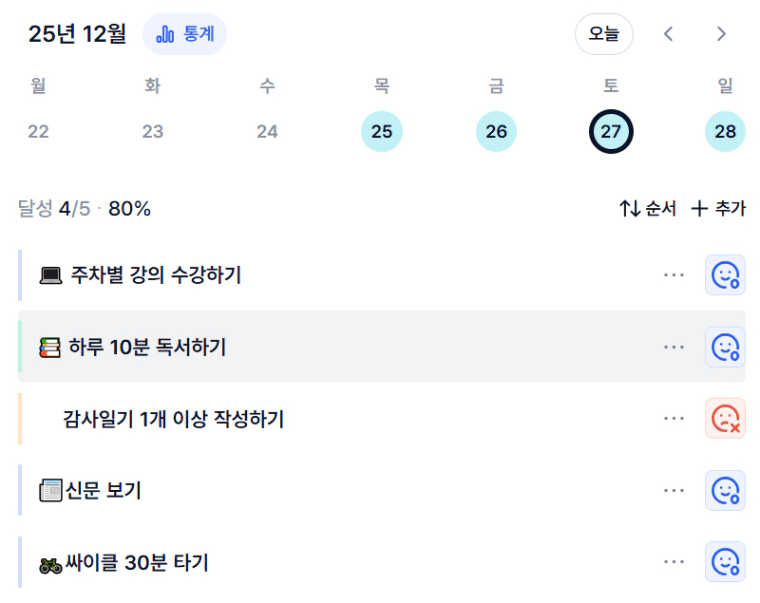Open the 순서 sort order control
This screenshot has height=603, width=760.
point(648,209)
